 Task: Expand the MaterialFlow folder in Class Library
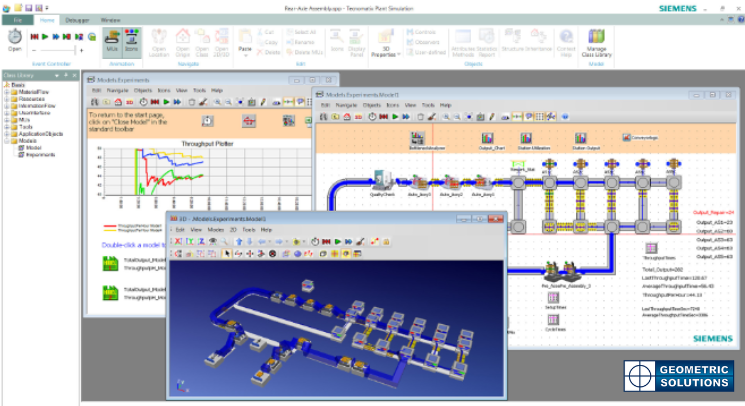[7, 92]
